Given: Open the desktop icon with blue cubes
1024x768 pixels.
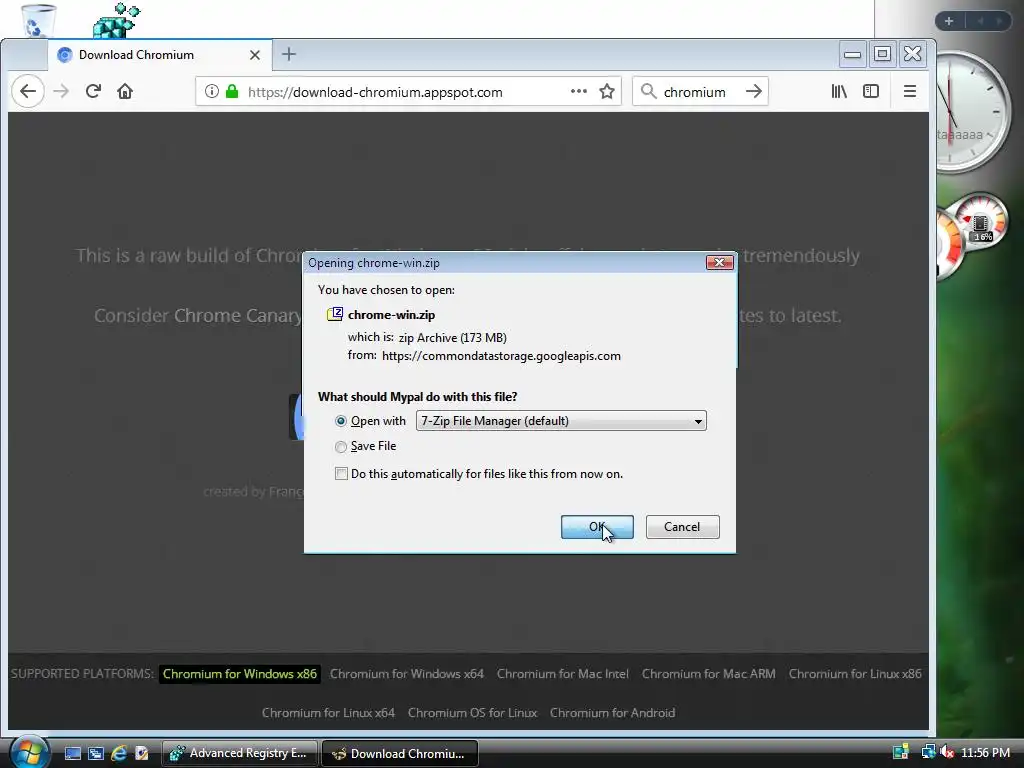Looking at the screenshot, I should pyautogui.click(x=116, y=20).
